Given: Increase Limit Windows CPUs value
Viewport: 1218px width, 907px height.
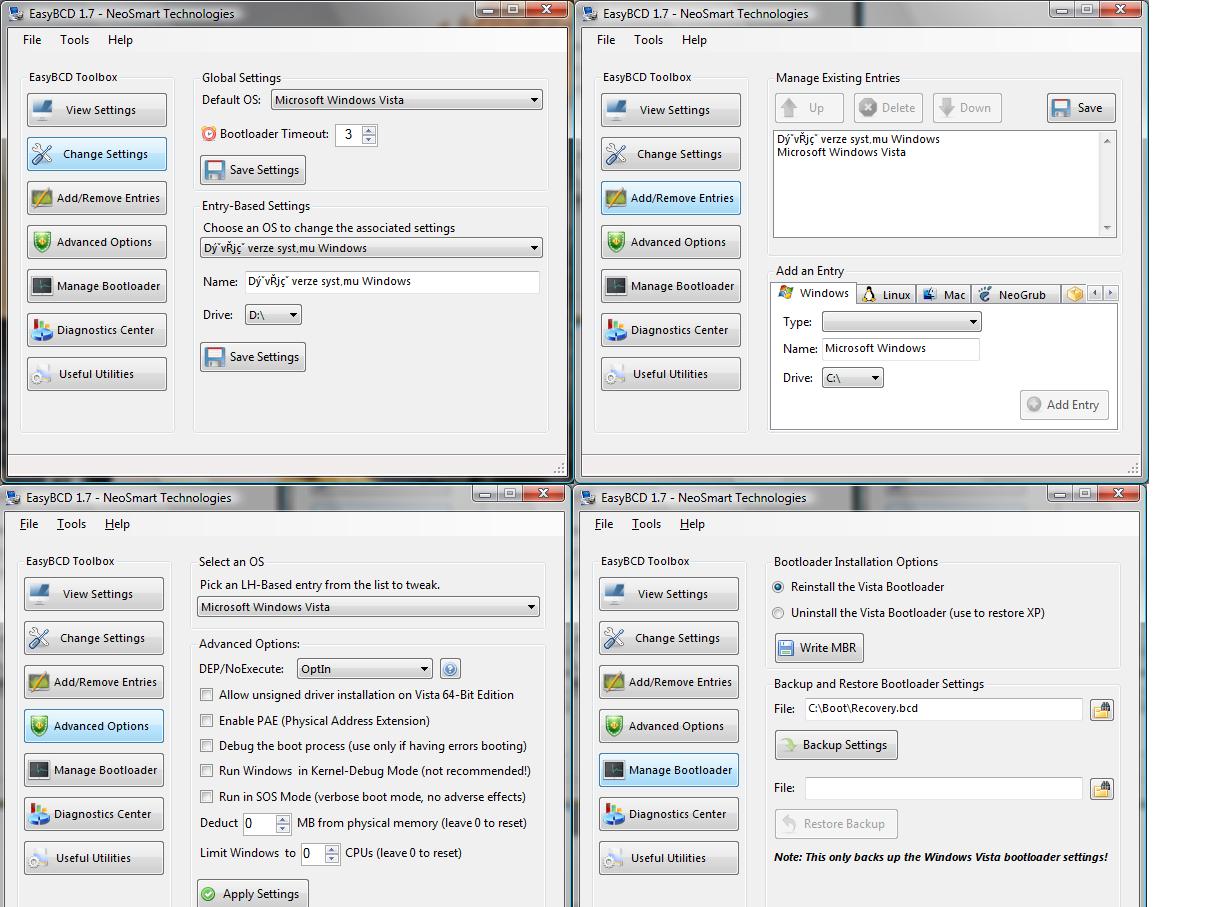Looking at the screenshot, I should pyautogui.click(x=333, y=849).
